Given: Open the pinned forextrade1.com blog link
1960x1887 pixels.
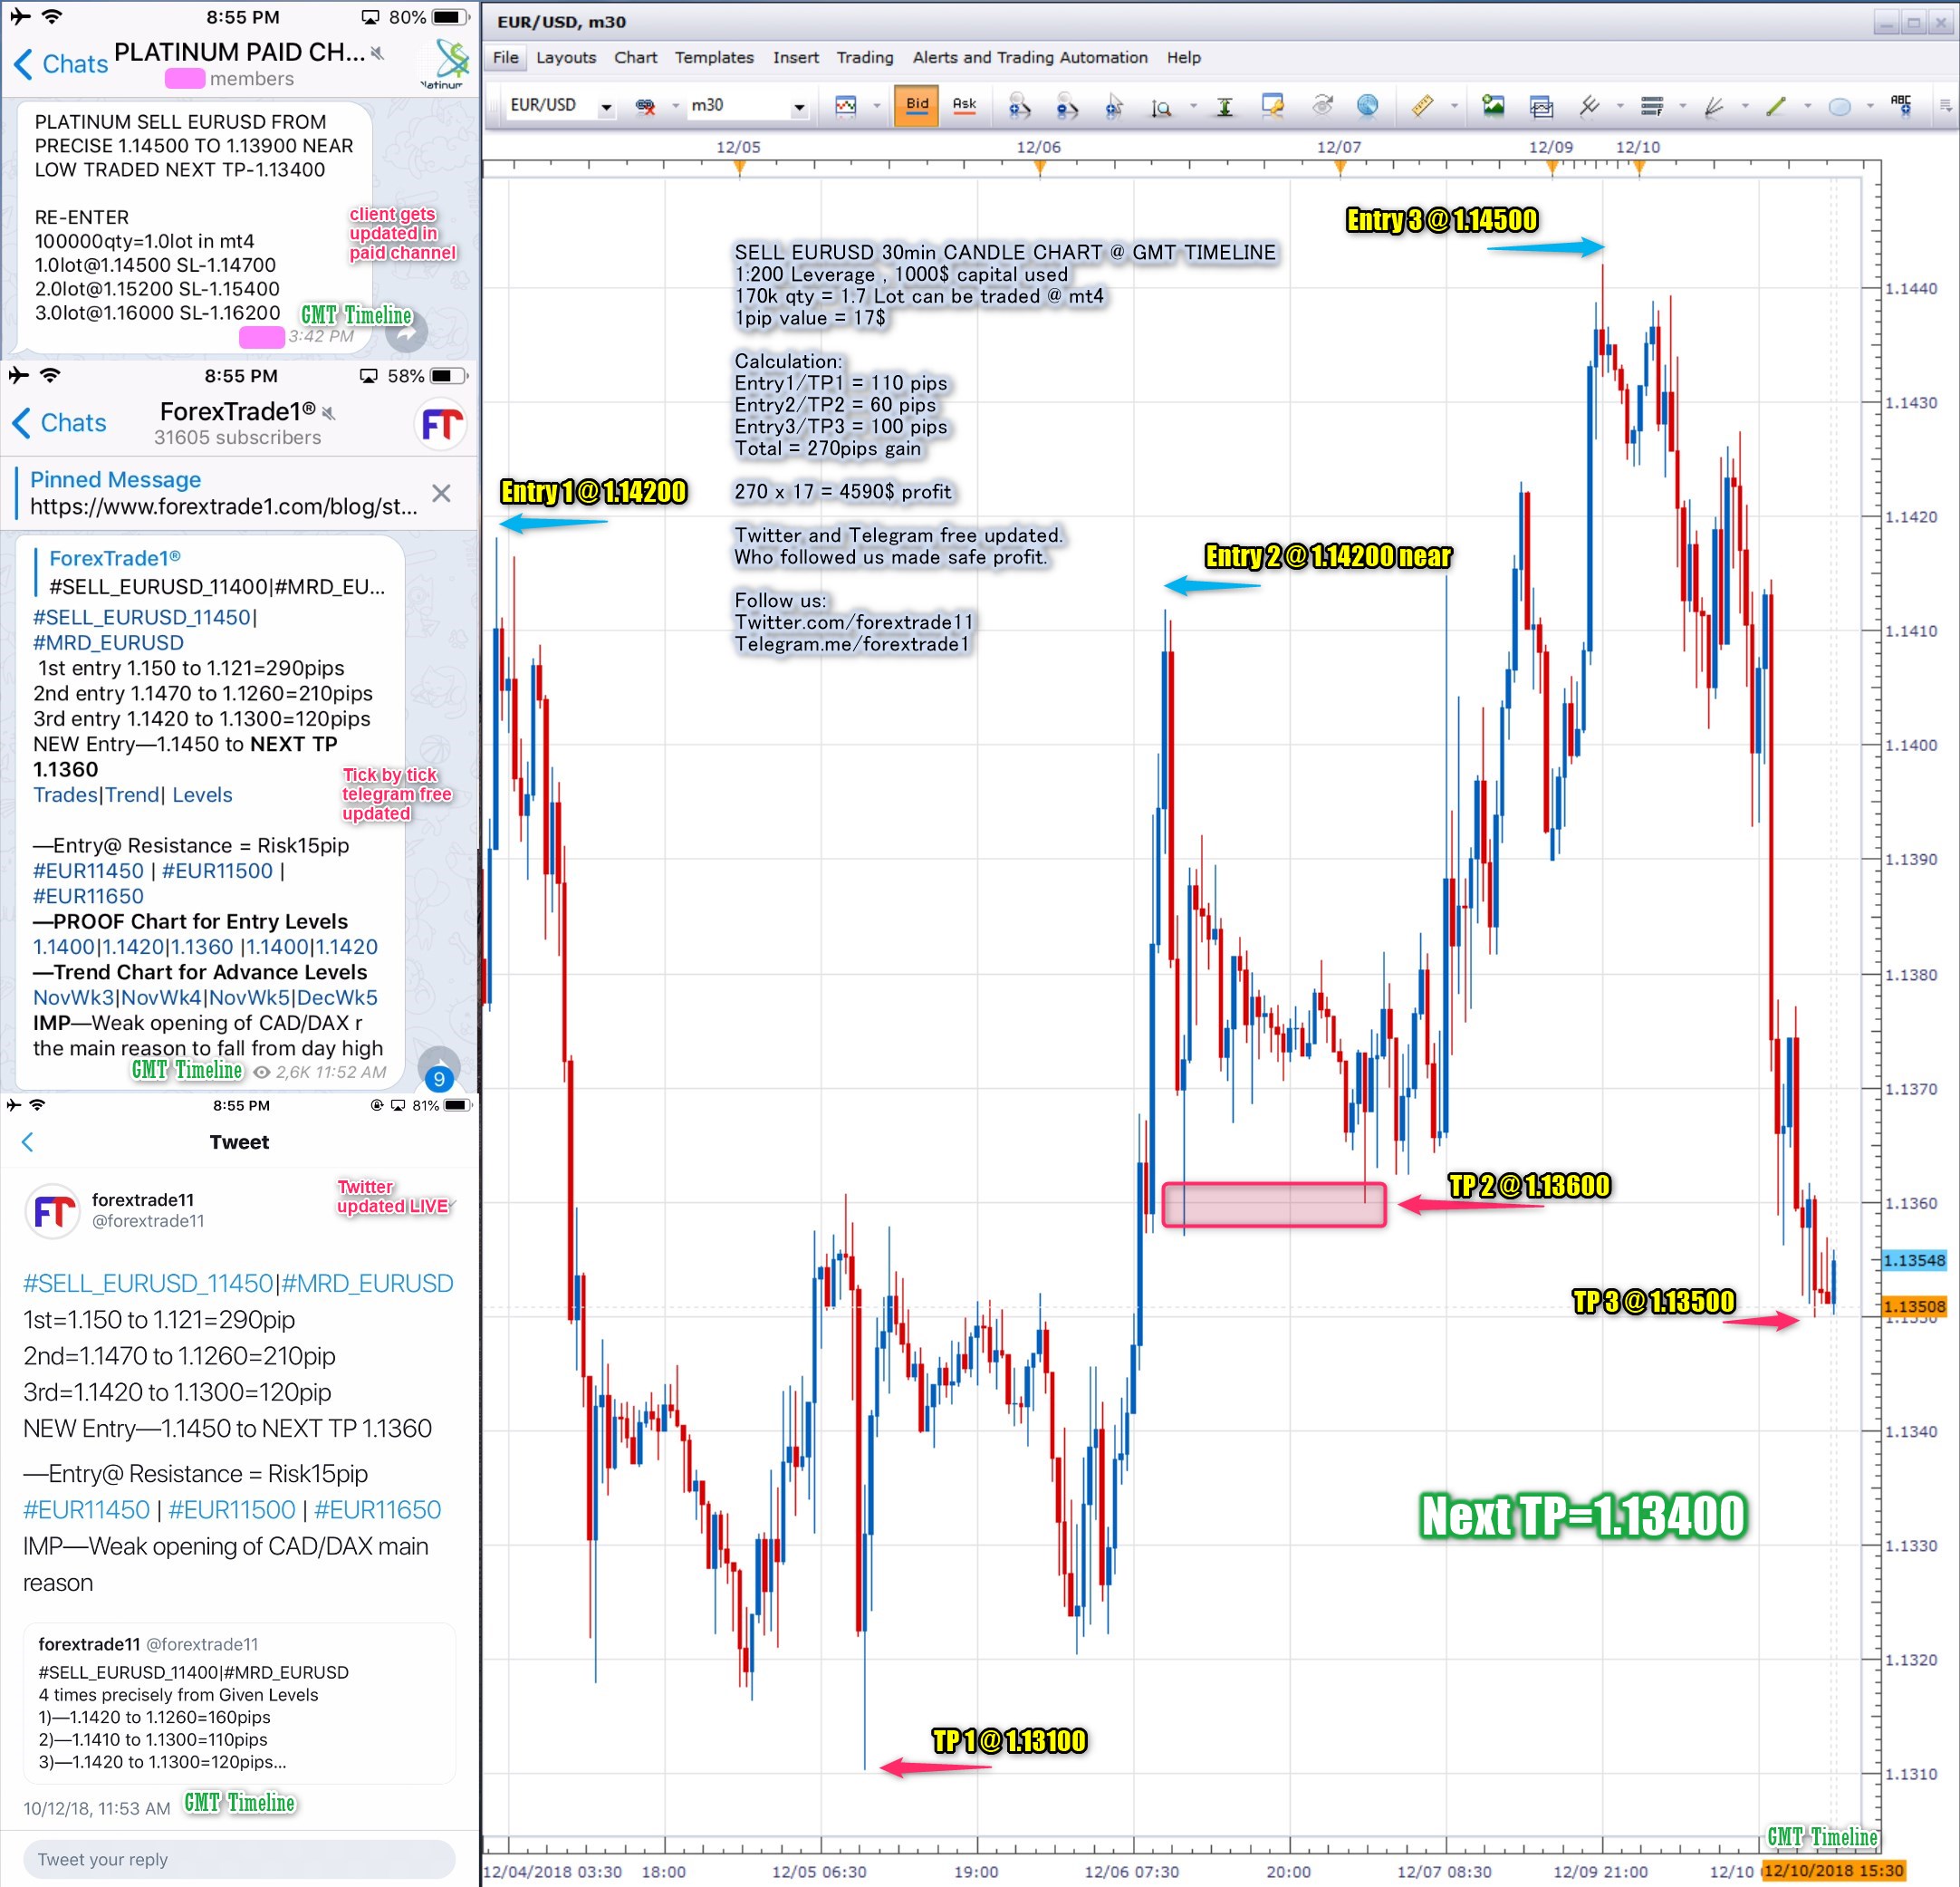Looking at the screenshot, I should point(224,507).
